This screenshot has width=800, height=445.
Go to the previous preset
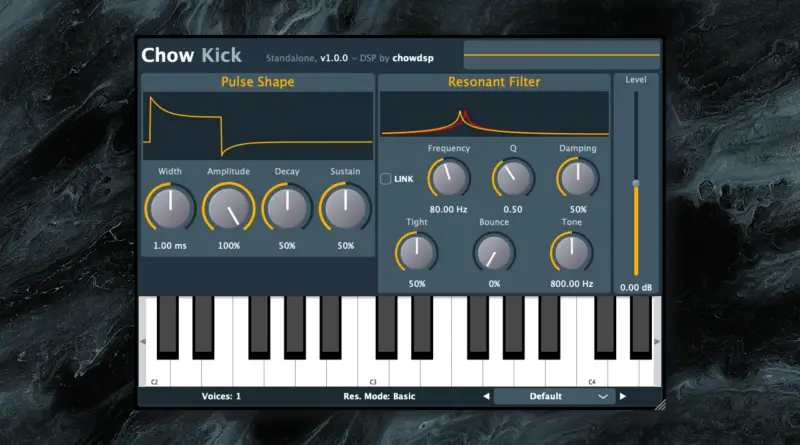tap(487, 396)
